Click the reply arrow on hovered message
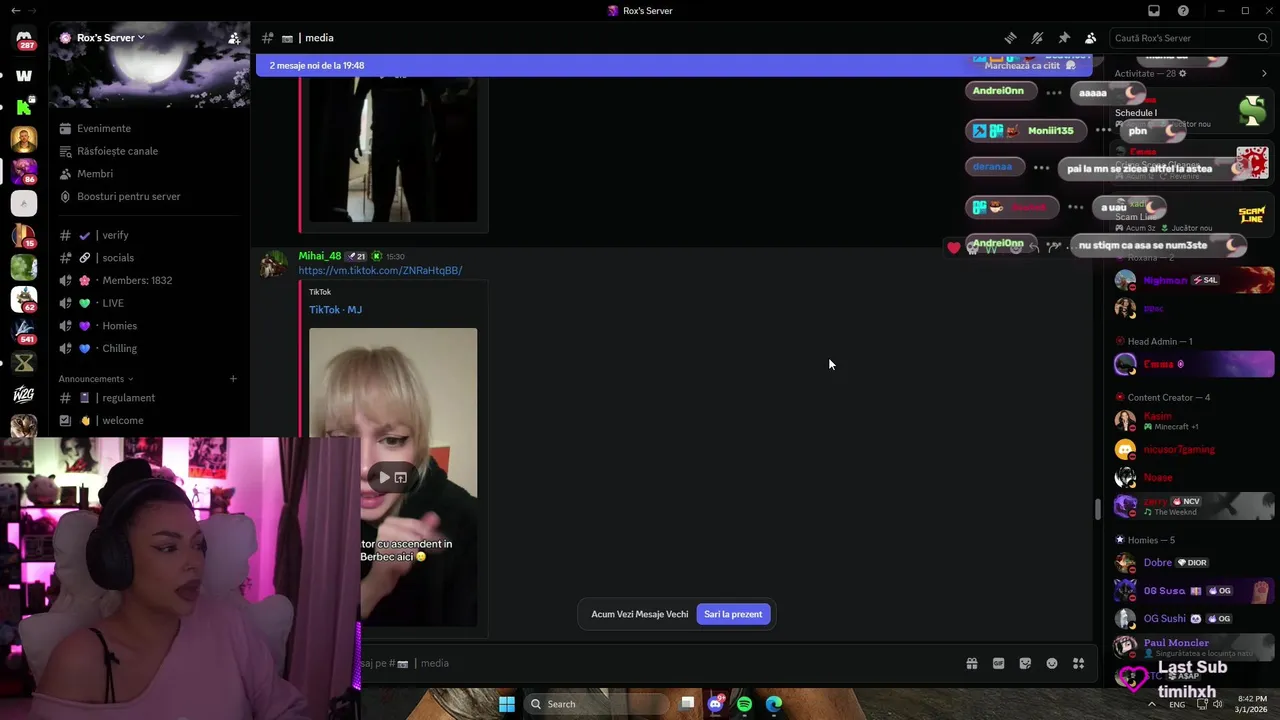Viewport: 1280px width, 720px height. click(x=1034, y=247)
